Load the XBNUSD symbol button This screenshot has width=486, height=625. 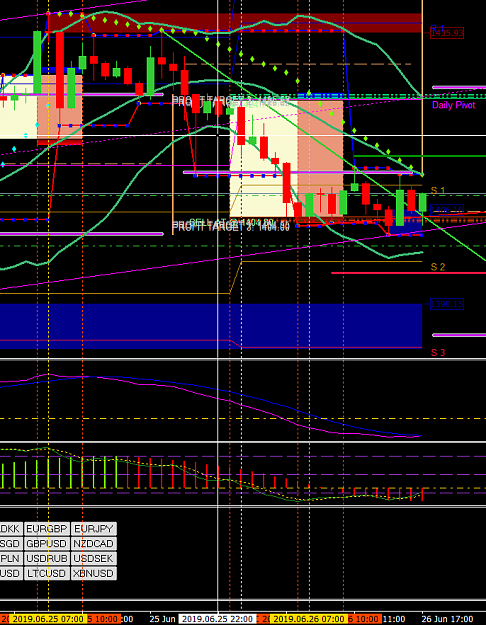coord(94,573)
